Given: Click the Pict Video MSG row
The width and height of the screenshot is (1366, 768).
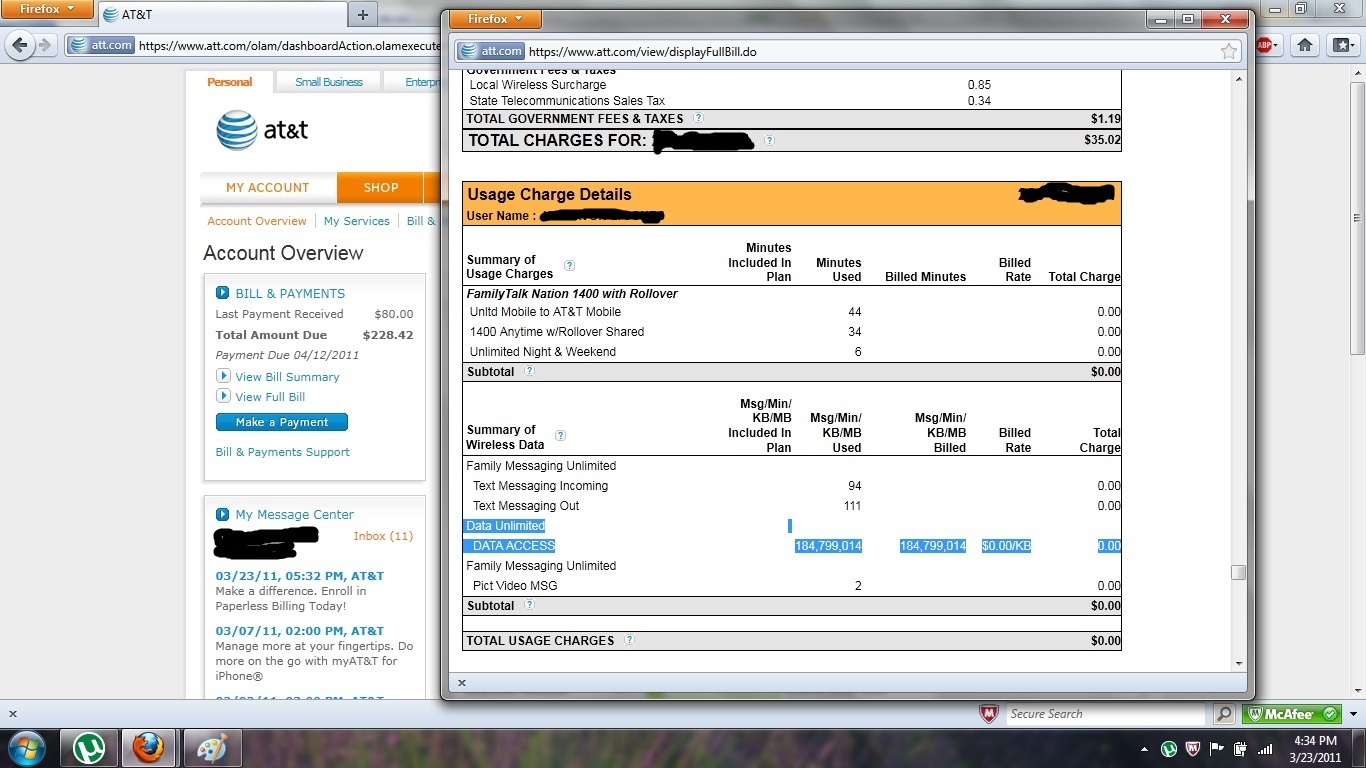Looking at the screenshot, I should coord(792,586).
